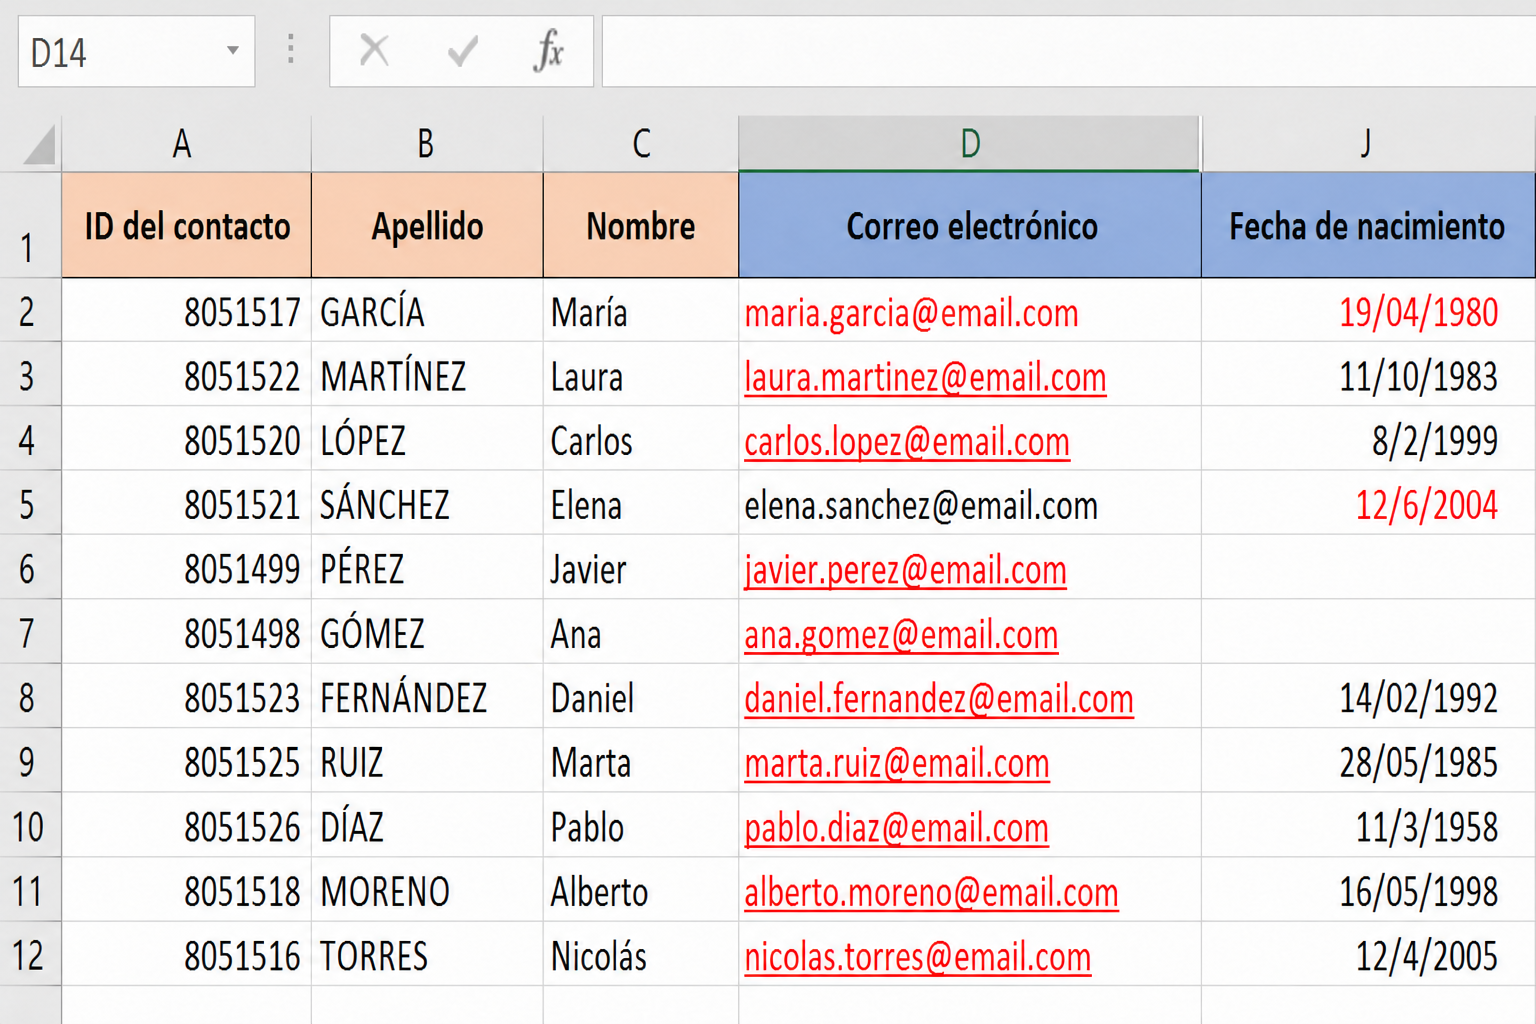This screenshot has height=1024, width=1536.
Task: Select name cell 'Daniel'
Action: point(641,698)
